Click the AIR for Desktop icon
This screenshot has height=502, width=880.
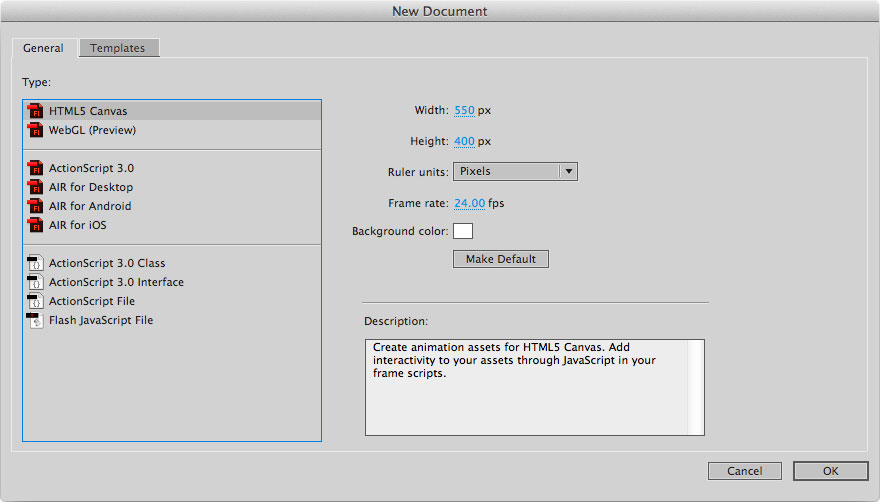35,187
